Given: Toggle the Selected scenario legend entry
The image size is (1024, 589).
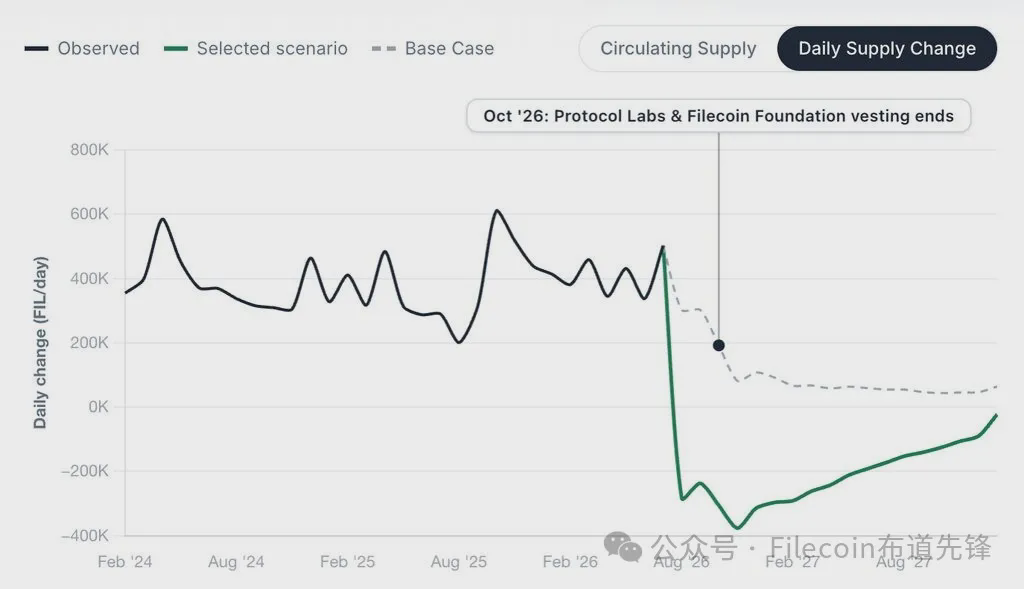Looking at the screenshot, I should (x=255, y=48).
